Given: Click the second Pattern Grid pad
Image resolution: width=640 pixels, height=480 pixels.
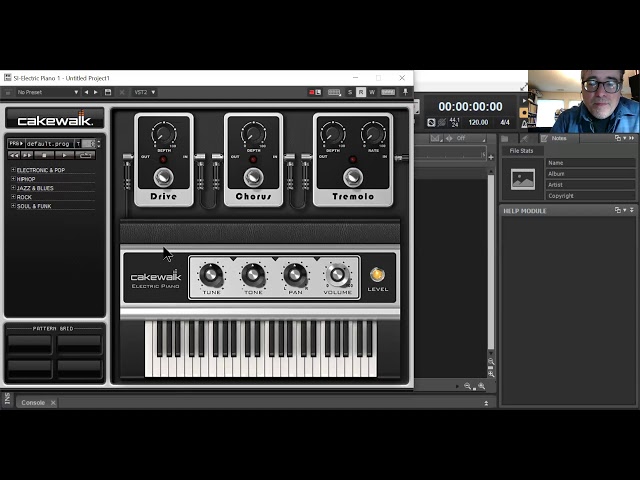Looking at the screenshot, I should pos(79,344).
